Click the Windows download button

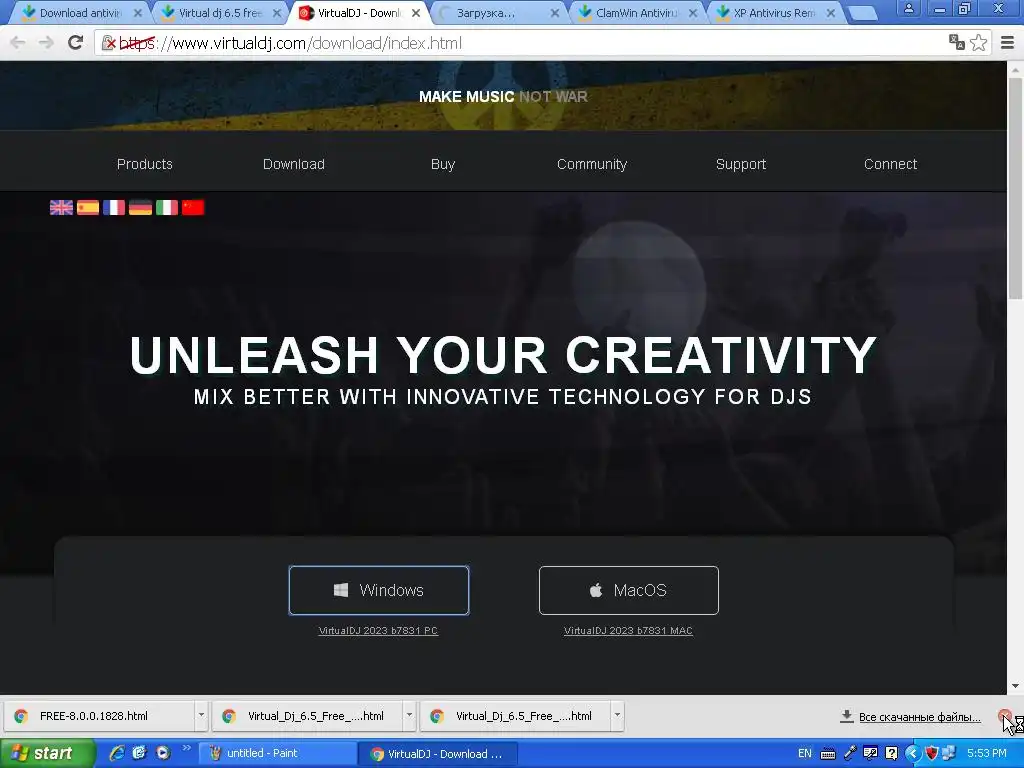(379, 590)
